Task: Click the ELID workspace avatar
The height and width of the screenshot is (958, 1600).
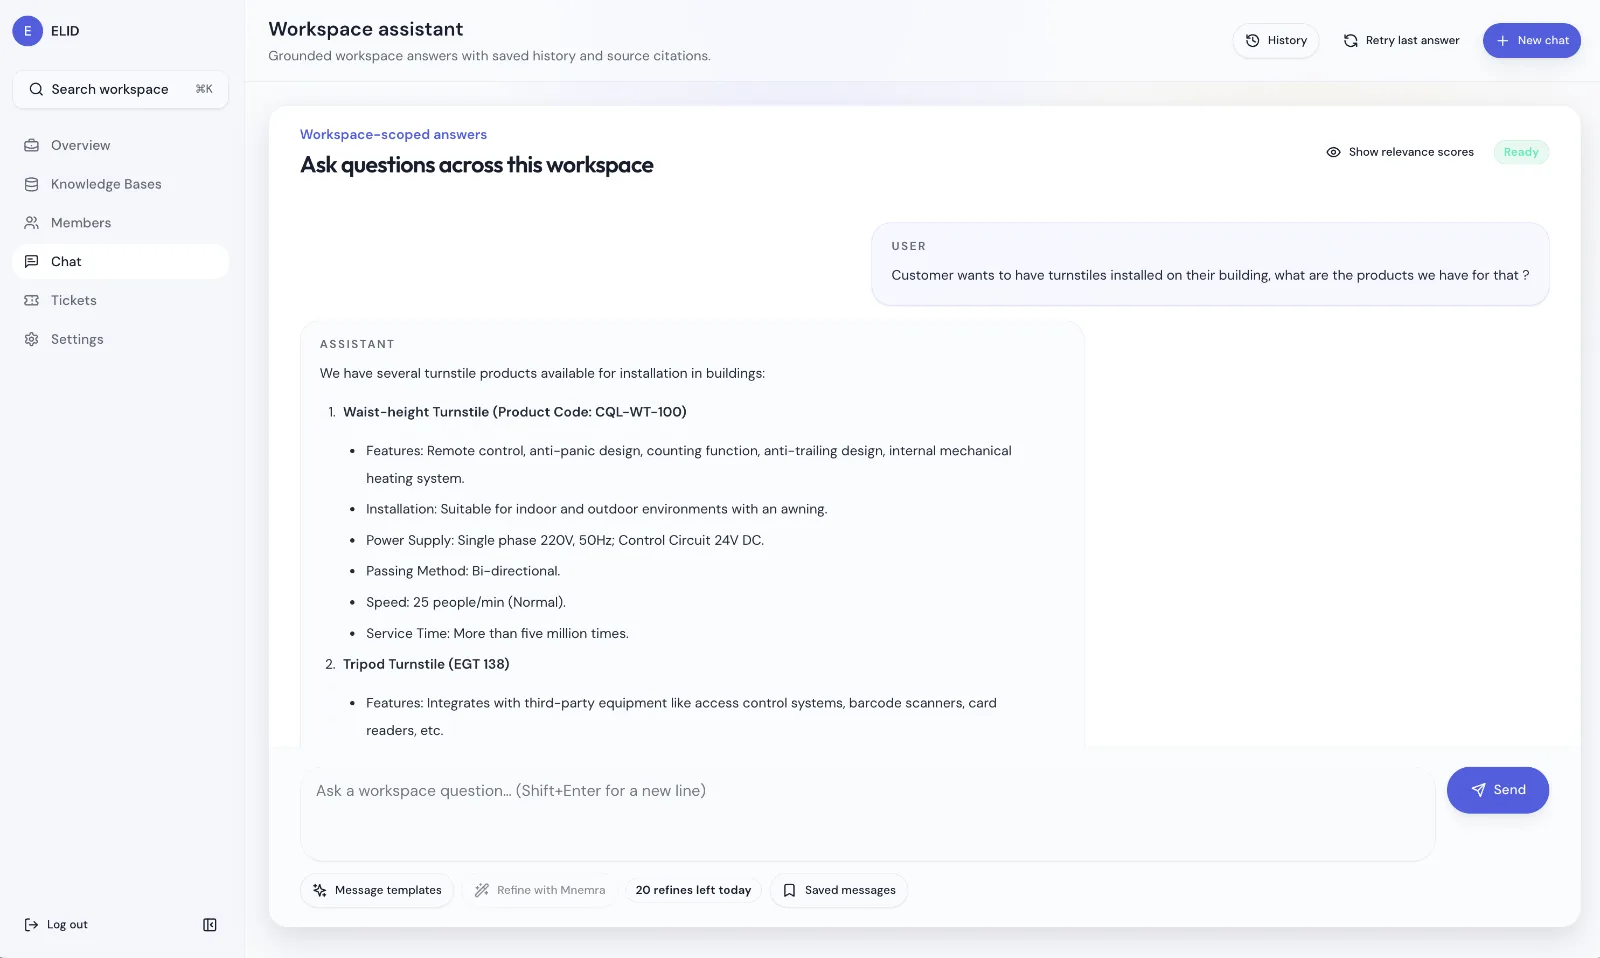Action: tap(27, 31)
